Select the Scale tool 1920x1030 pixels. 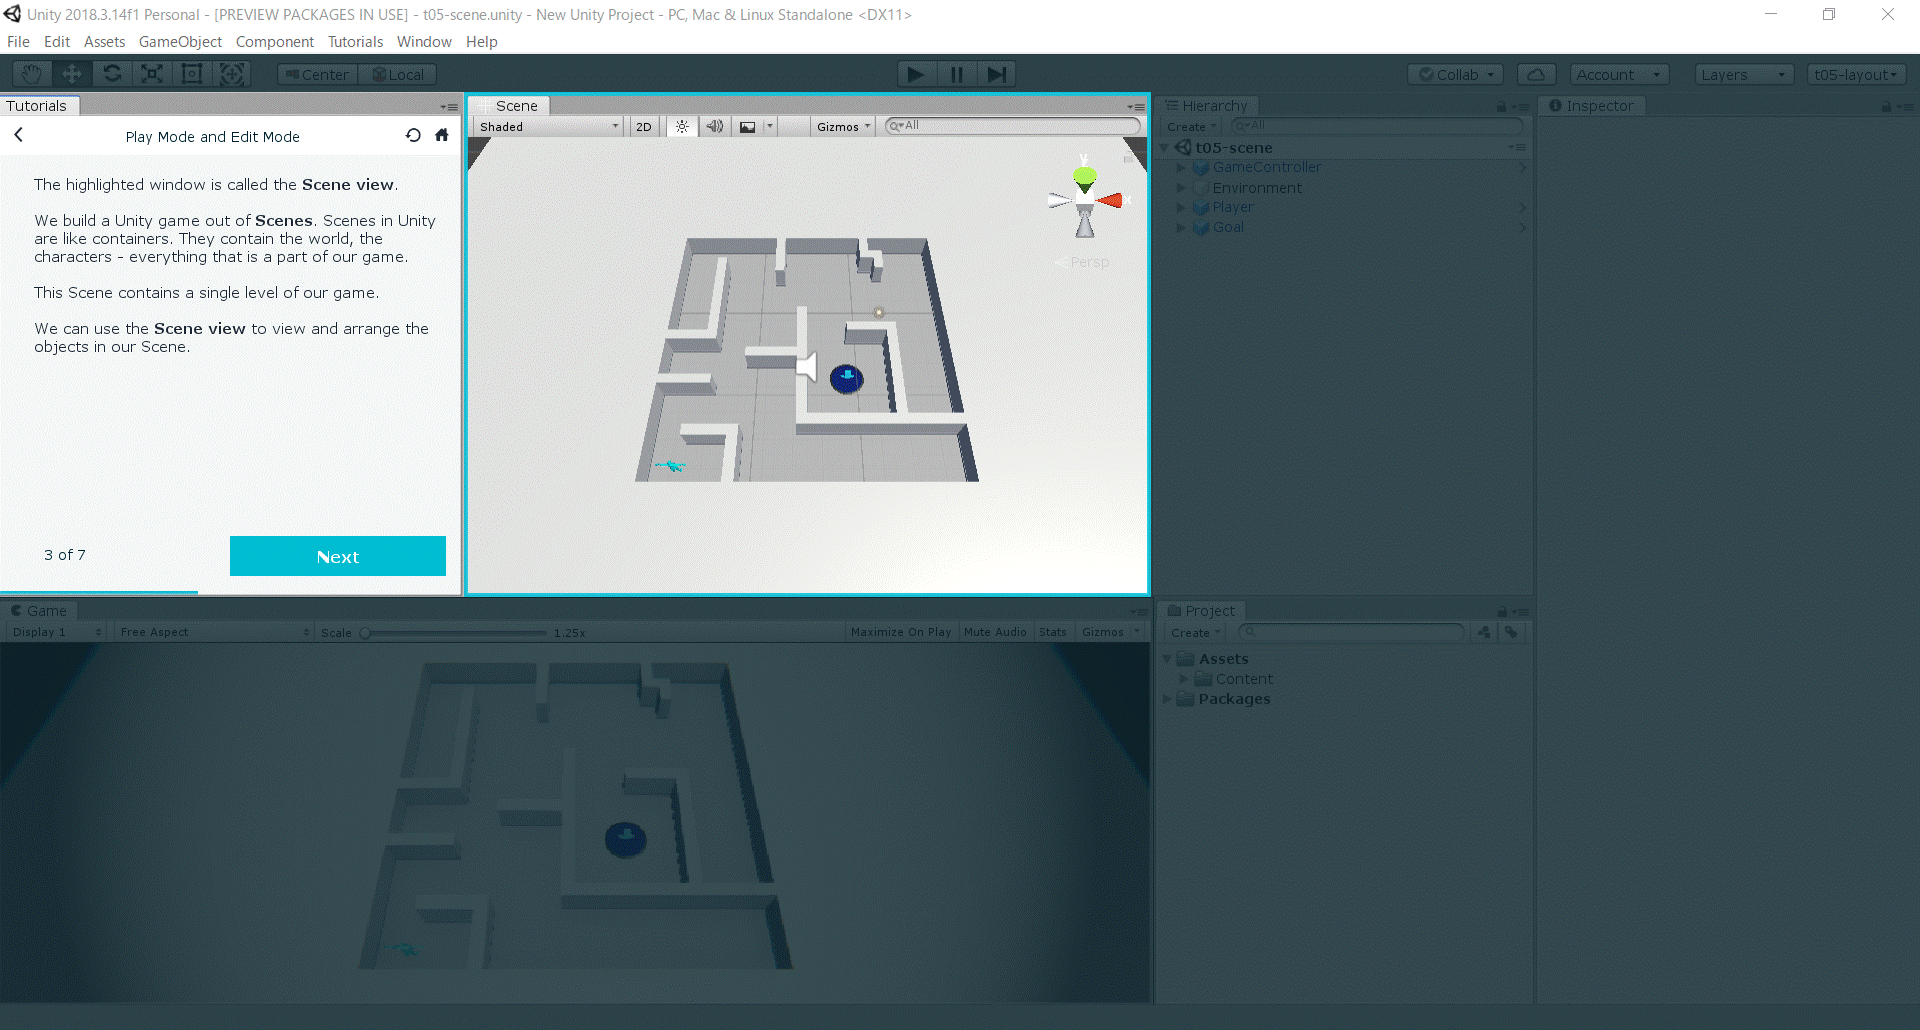coord(152,74)
